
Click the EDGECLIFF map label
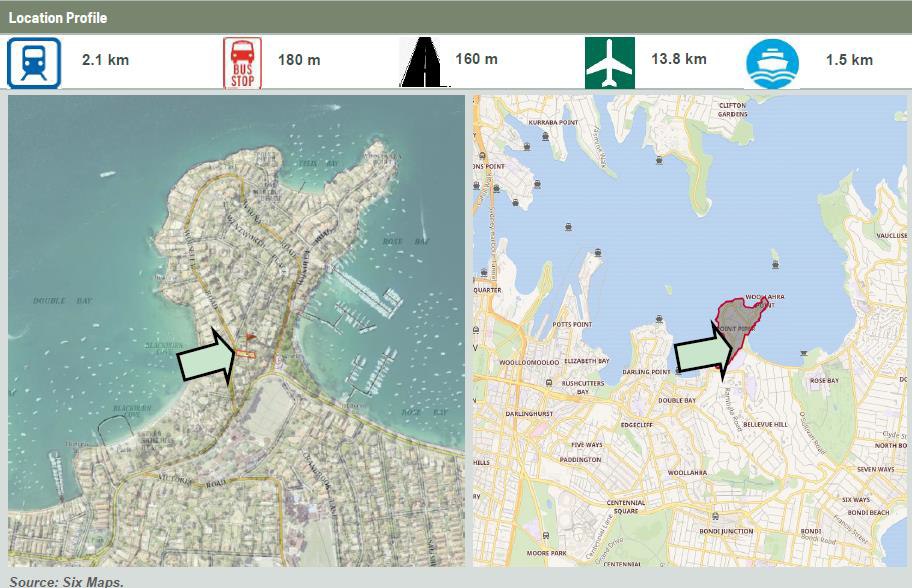pyautogui.click(x=637, y=425)
